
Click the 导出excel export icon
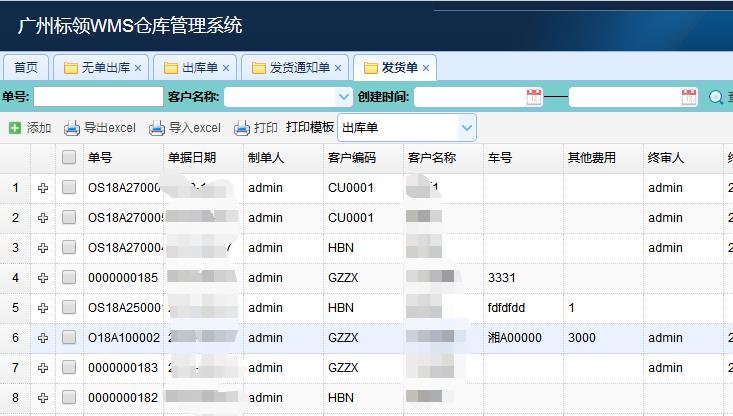click(72, 128)
